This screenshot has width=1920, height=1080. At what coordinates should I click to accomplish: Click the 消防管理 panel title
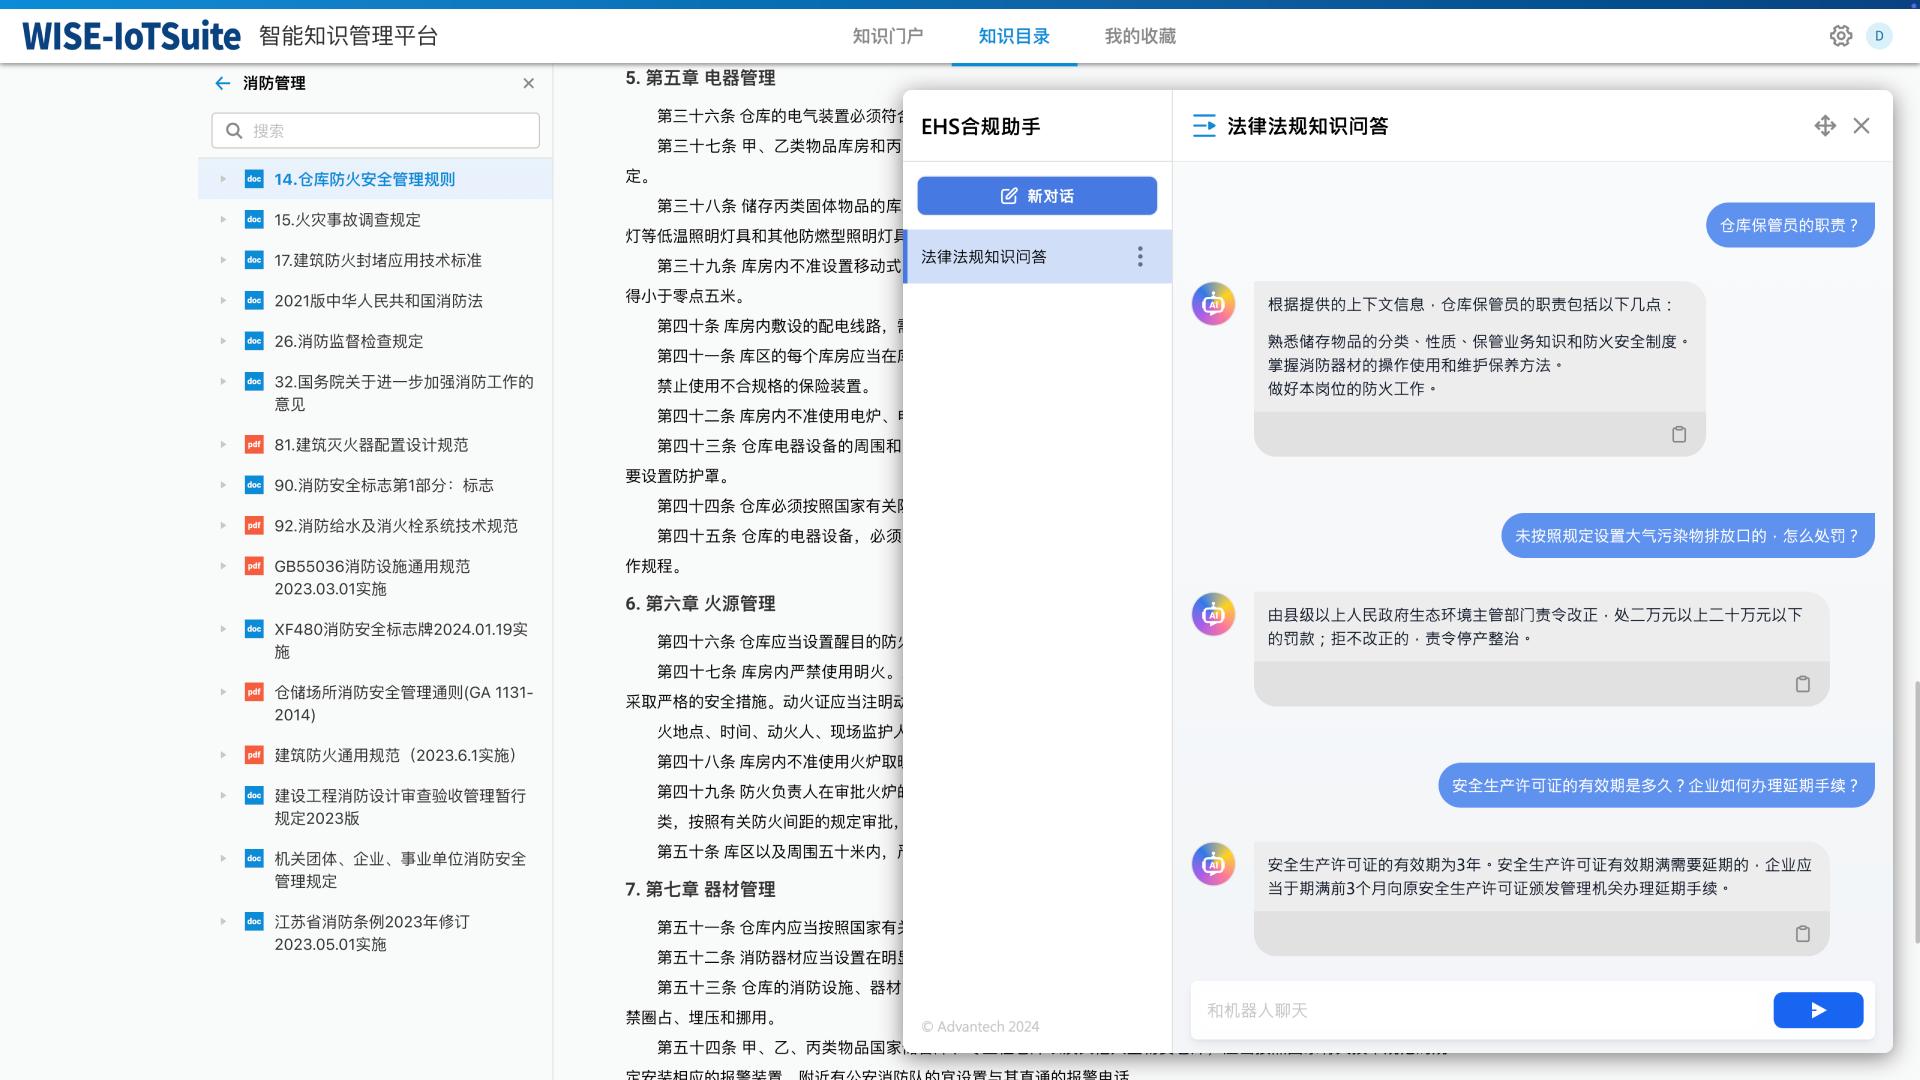[274, 83]
